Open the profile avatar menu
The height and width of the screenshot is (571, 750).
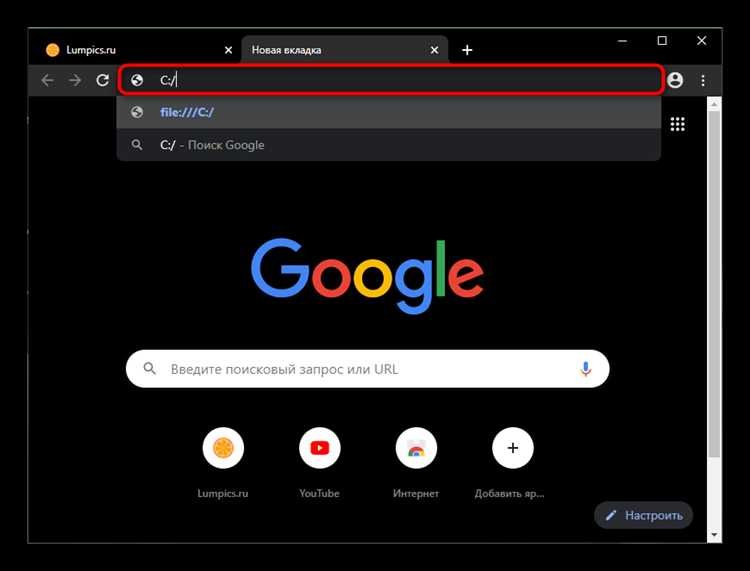[x=675, y=80]
